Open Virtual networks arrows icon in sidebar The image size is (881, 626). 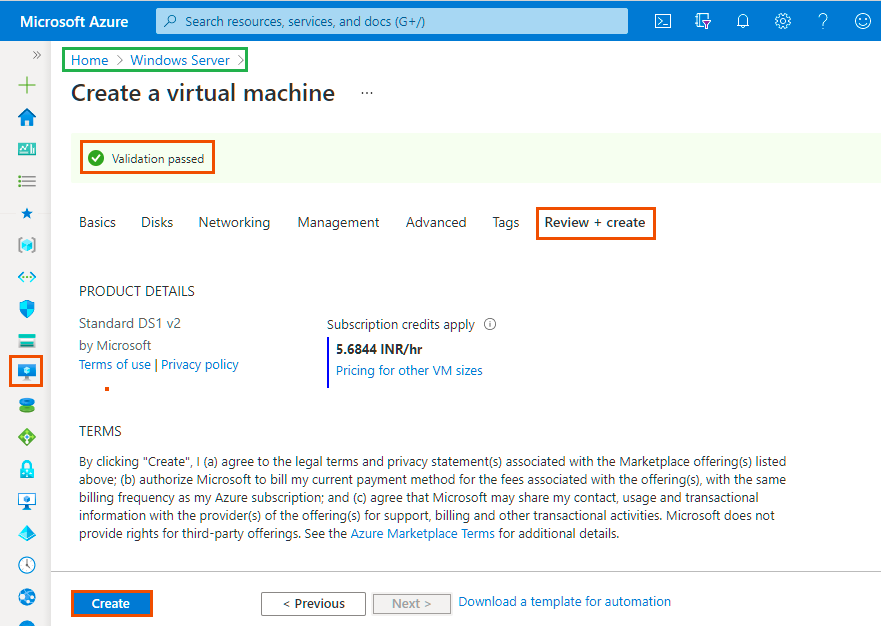(27, 277)
